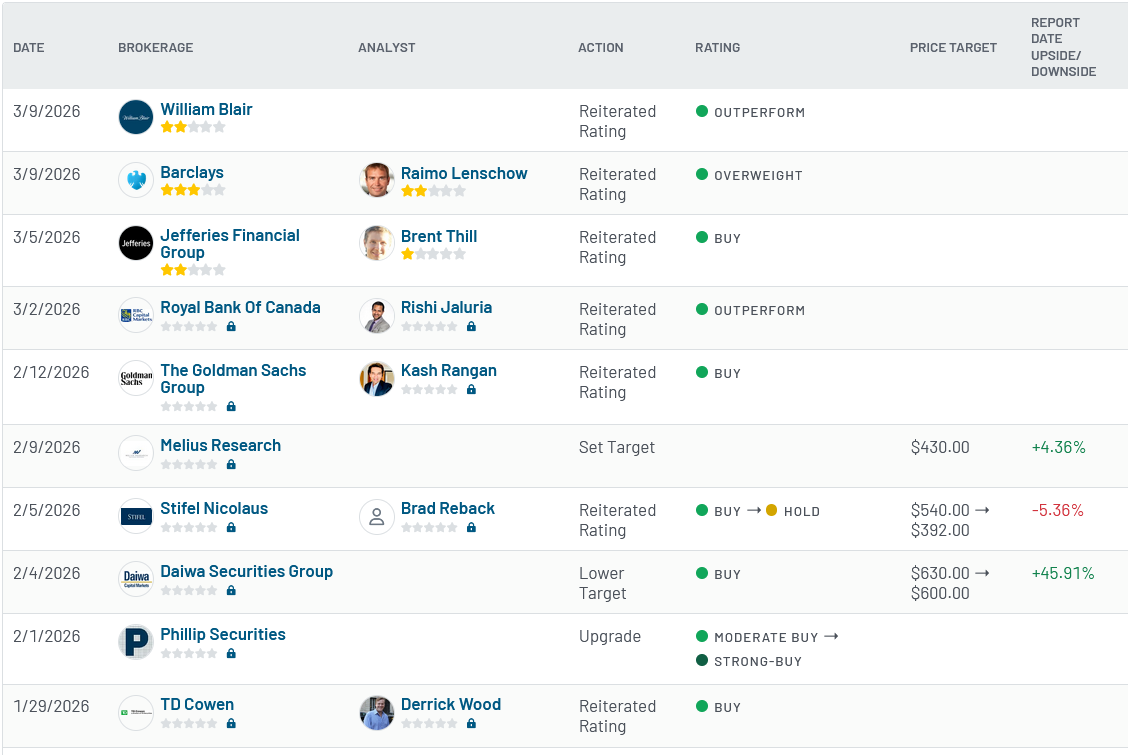Open The Goldman Sachs Group link

click(x=233, y=379)
